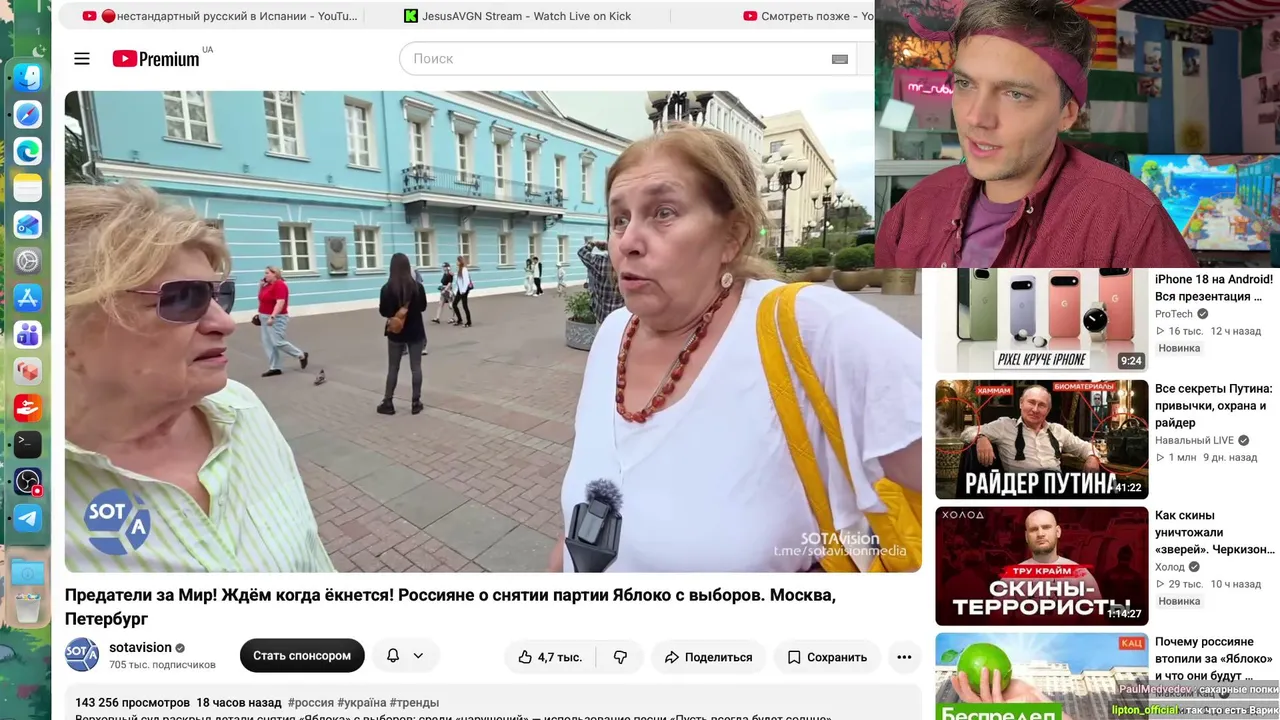The image size is (1280, 720).
Task: Open Safari in the Dock
Action: (28, 114)
